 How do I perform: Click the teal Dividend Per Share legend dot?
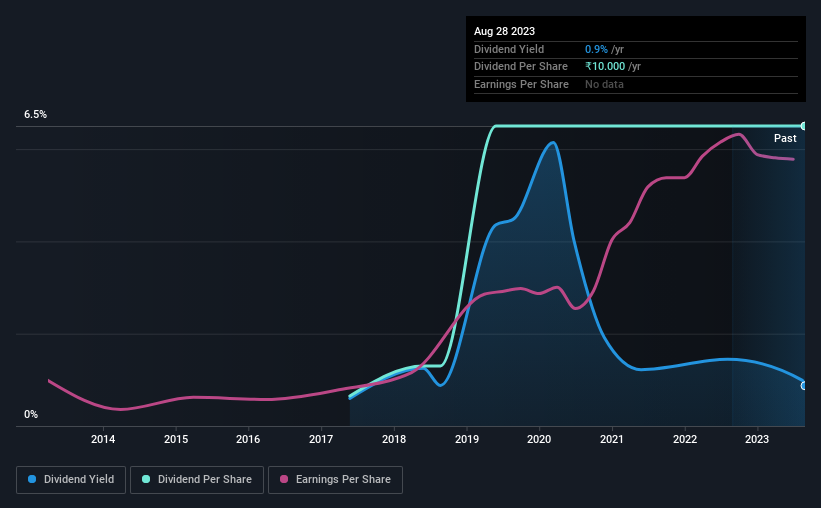146,479
